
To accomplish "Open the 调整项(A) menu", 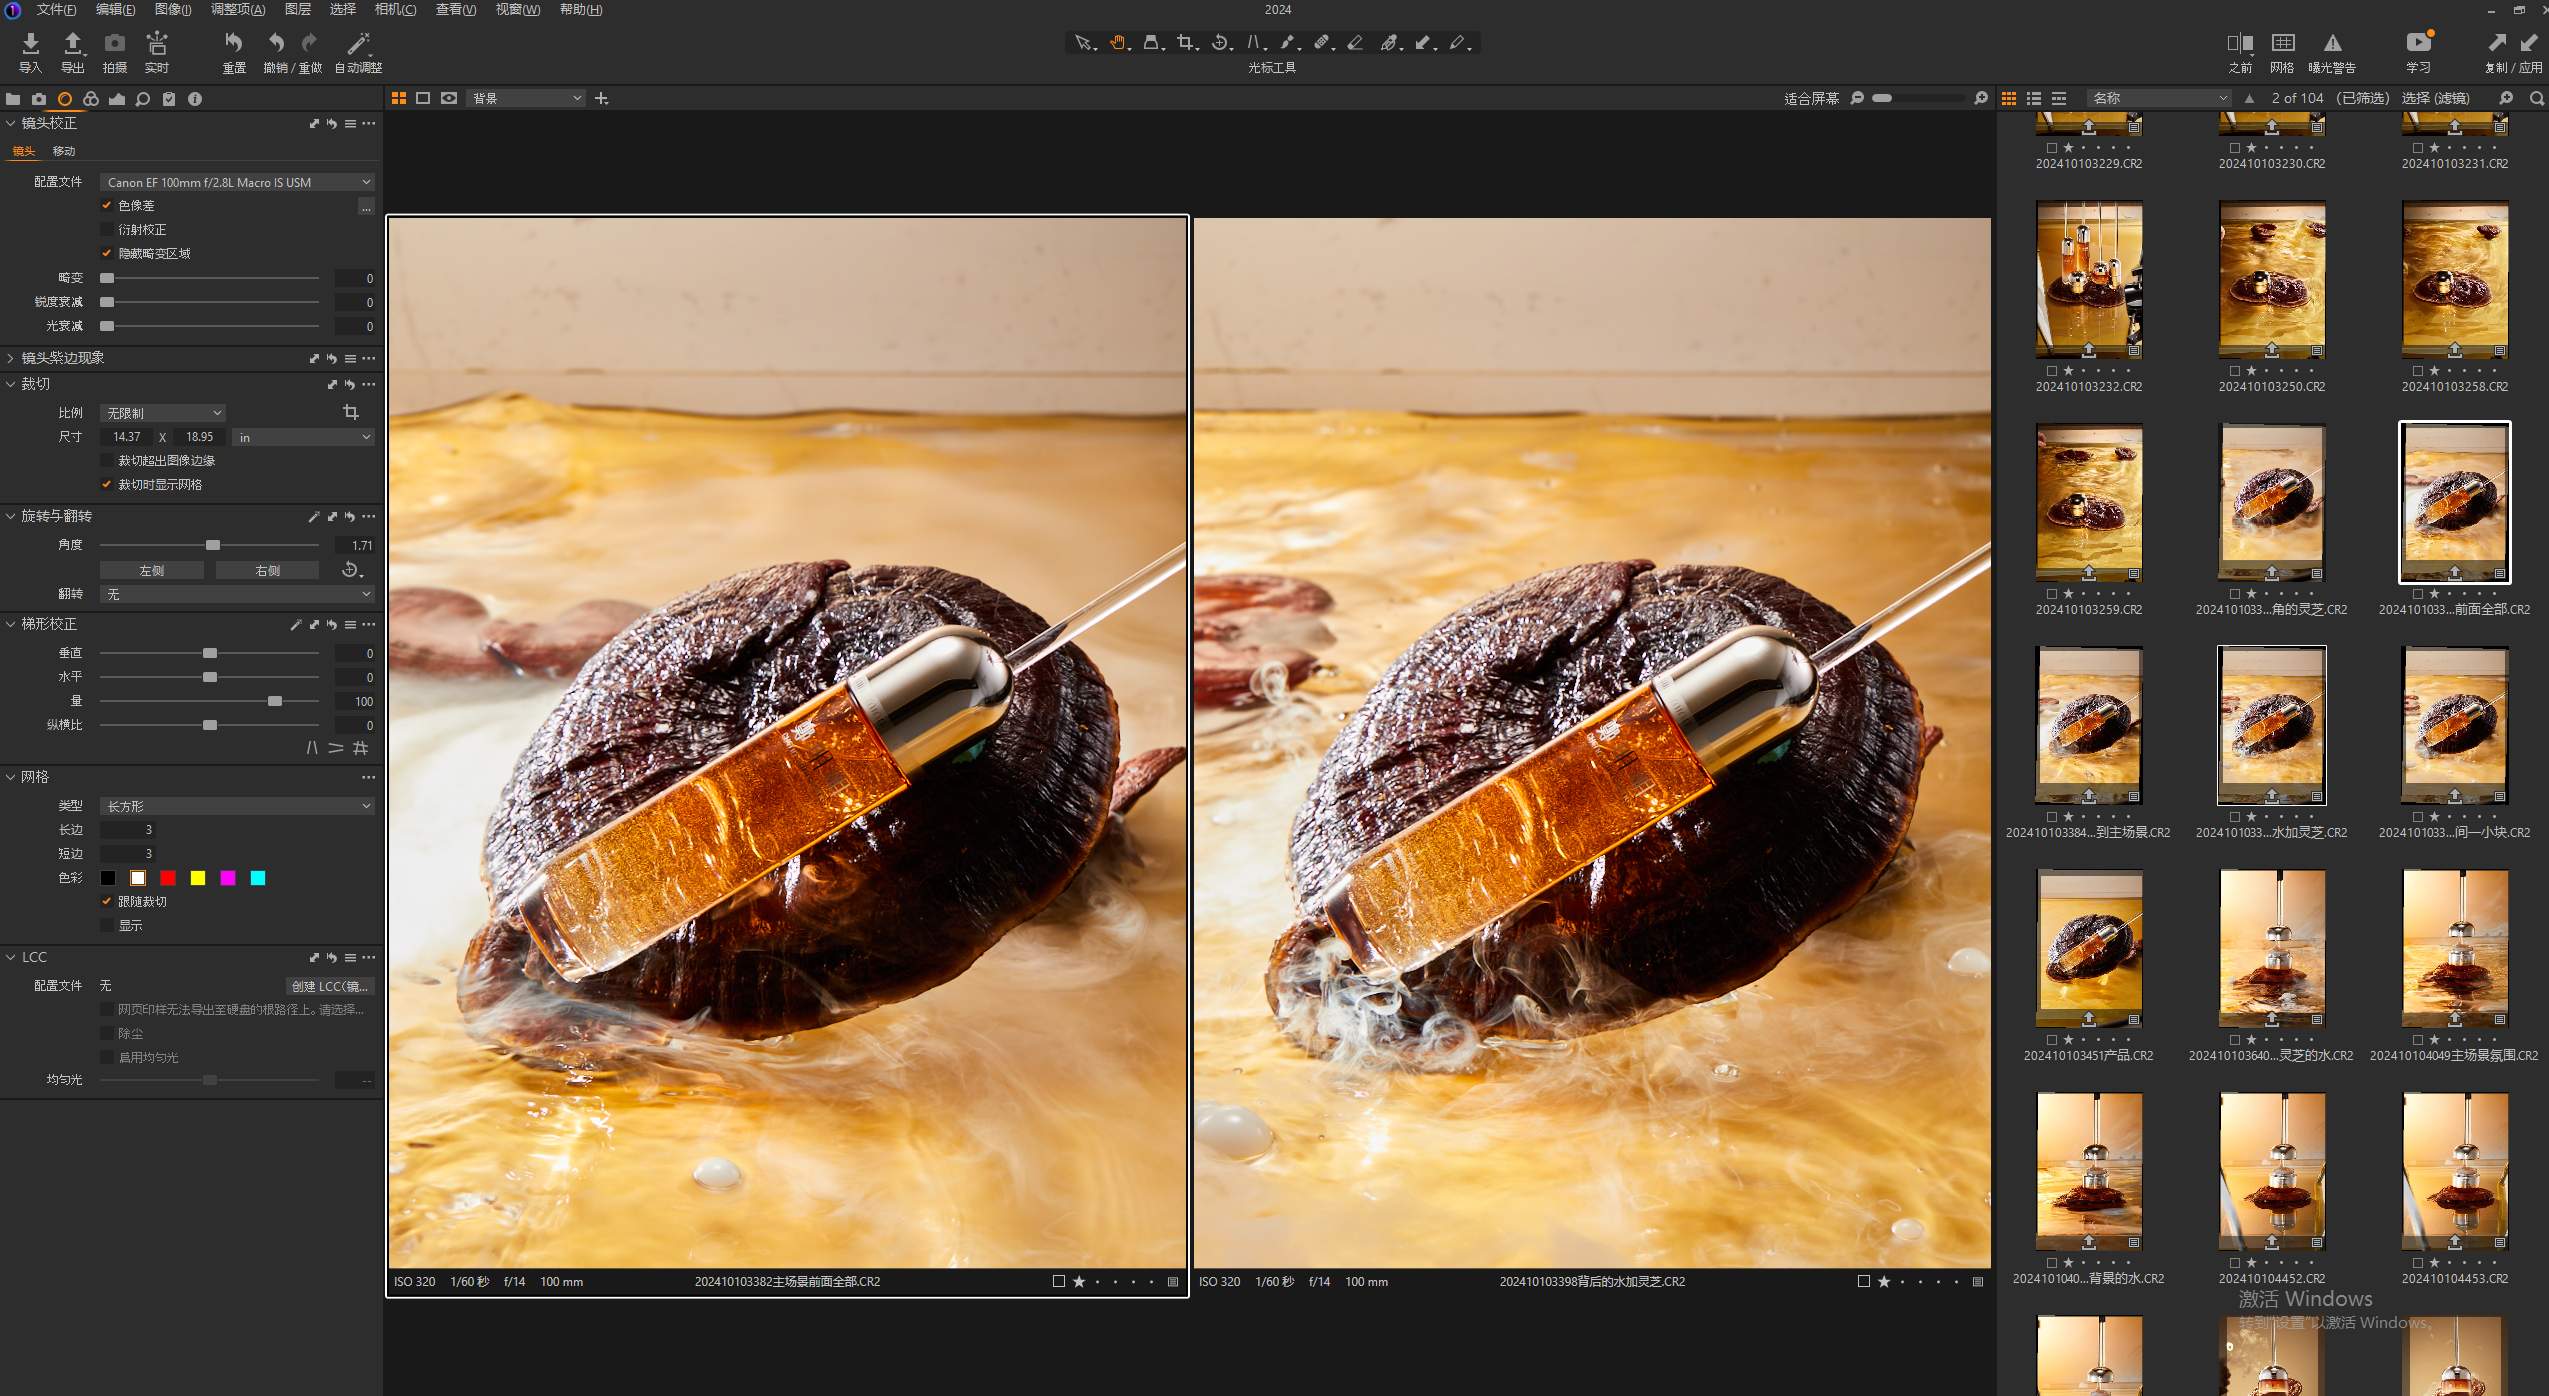I will coord(238,9).
